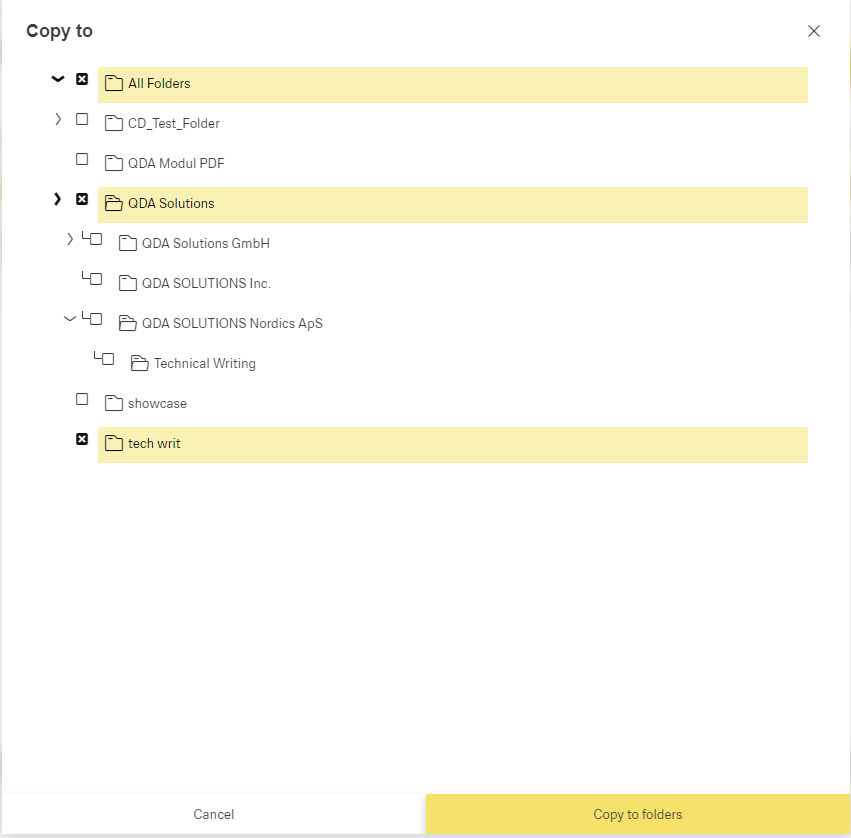Uncheck the tech writ checkbox
The width and height of the screenshot is (851, 838).
(x=82, y=439)
